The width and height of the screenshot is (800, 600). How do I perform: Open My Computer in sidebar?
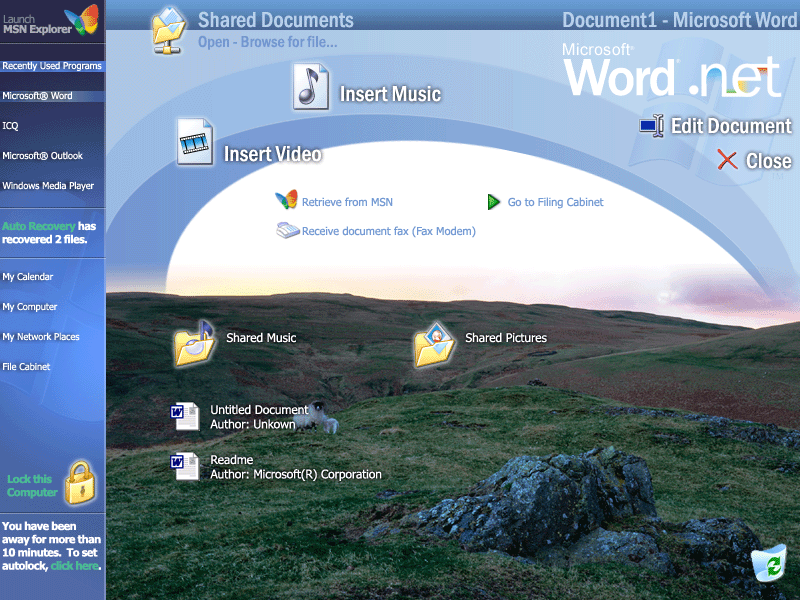tap(30, 307)
